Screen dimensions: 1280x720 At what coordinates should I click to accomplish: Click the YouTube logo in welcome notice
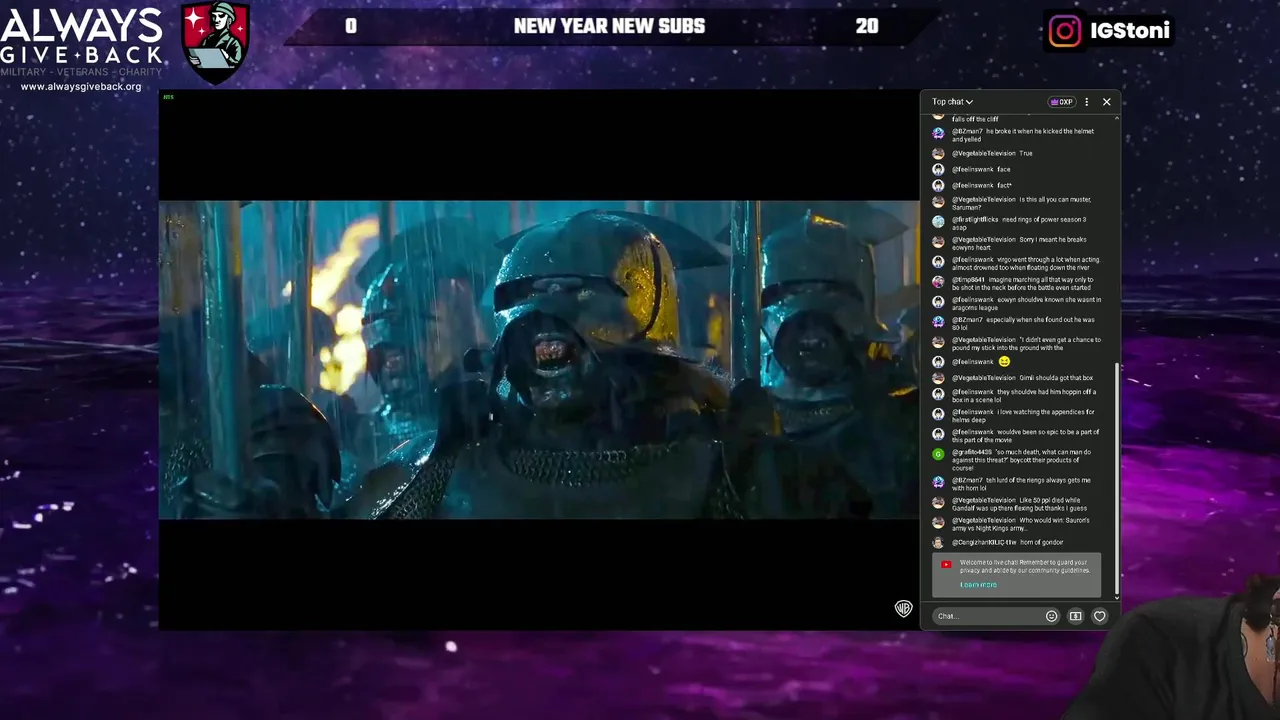tap(946, 564)
